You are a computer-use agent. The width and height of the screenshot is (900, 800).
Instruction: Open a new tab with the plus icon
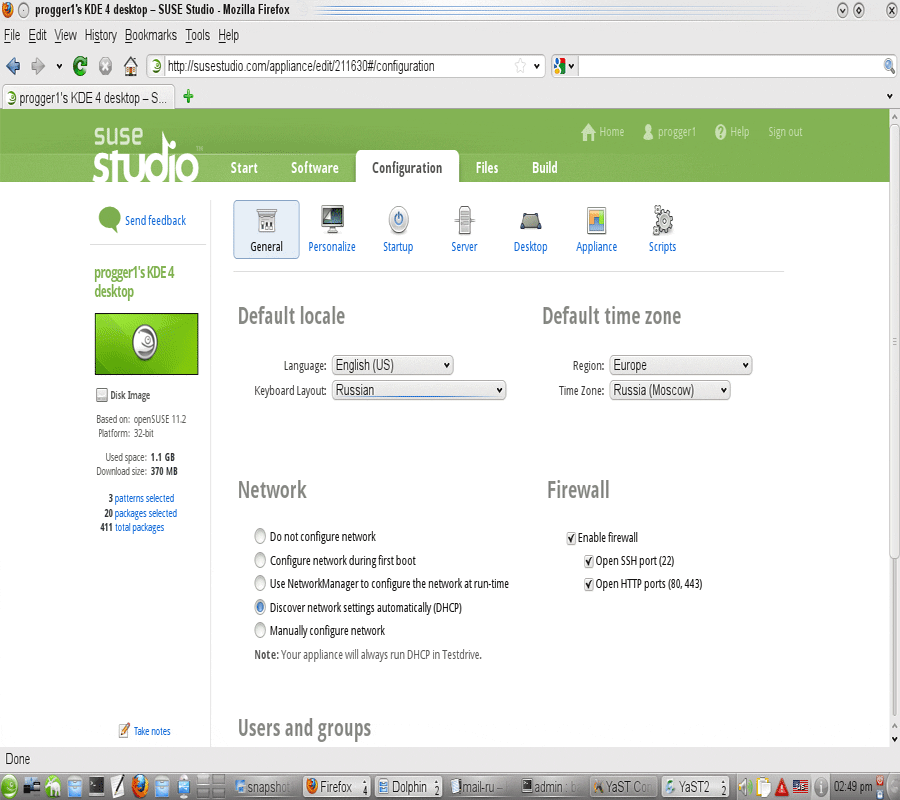tap(188, 96)
